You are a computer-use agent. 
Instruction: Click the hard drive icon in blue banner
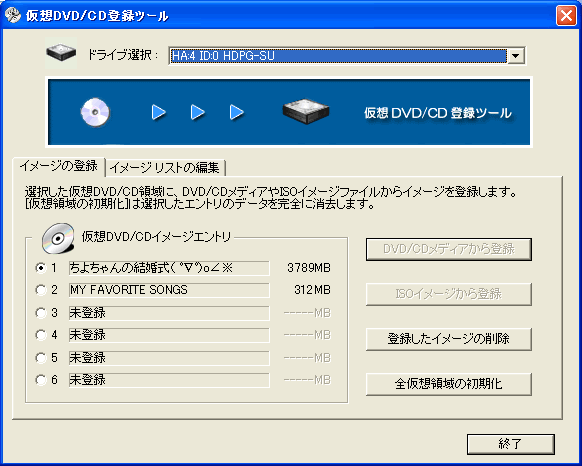[305, 111]
